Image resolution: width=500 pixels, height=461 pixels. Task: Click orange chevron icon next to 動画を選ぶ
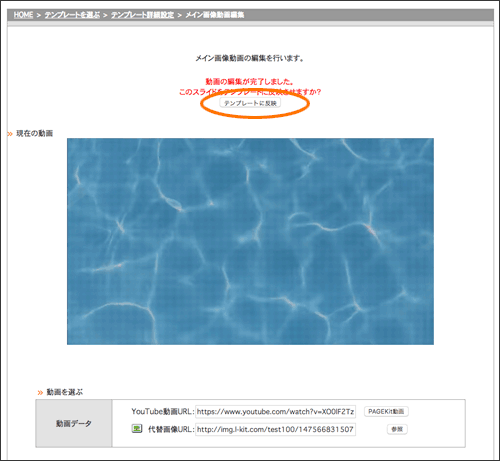click(x=40, y=392)
